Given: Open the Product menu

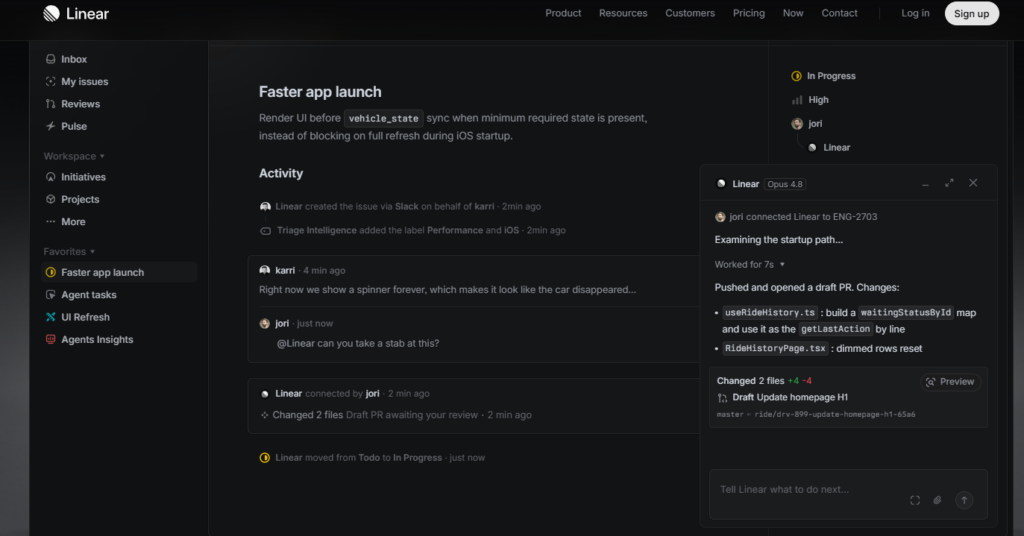Looking at the screenshot, I should pyautogui.click(x=563, y=13).
